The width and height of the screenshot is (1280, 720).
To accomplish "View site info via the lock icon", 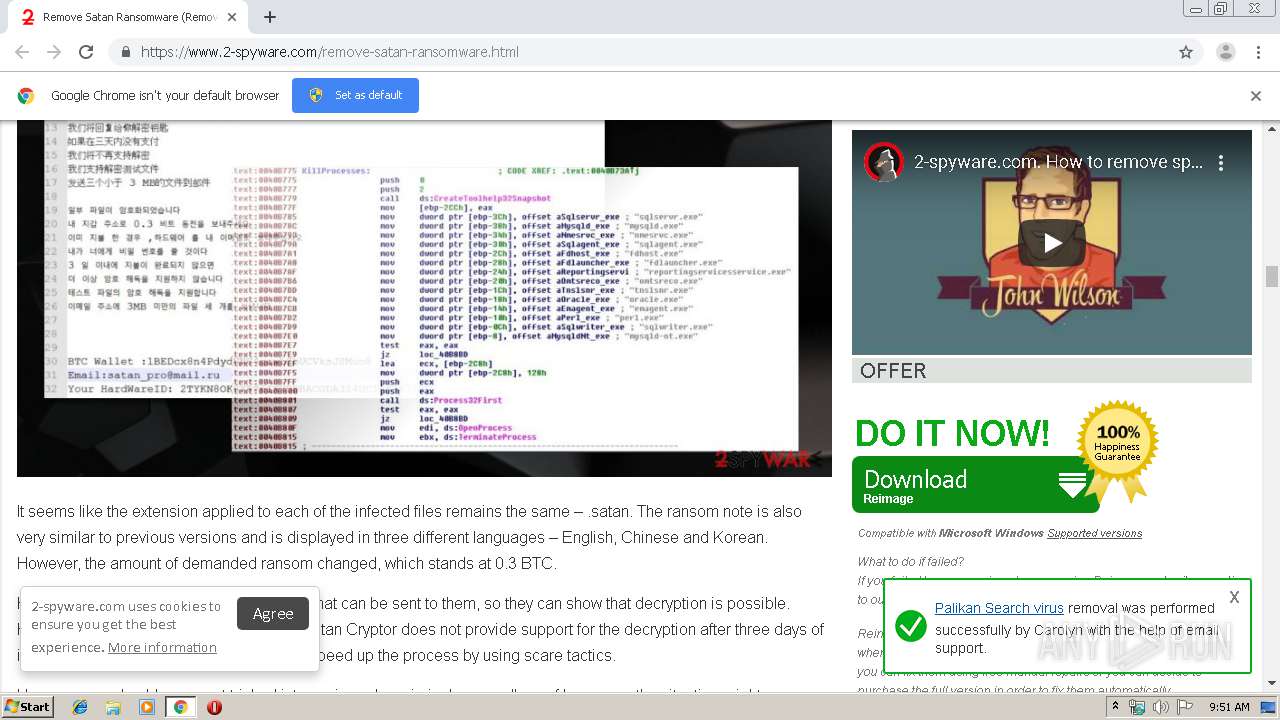I will (x=125, y=52).
